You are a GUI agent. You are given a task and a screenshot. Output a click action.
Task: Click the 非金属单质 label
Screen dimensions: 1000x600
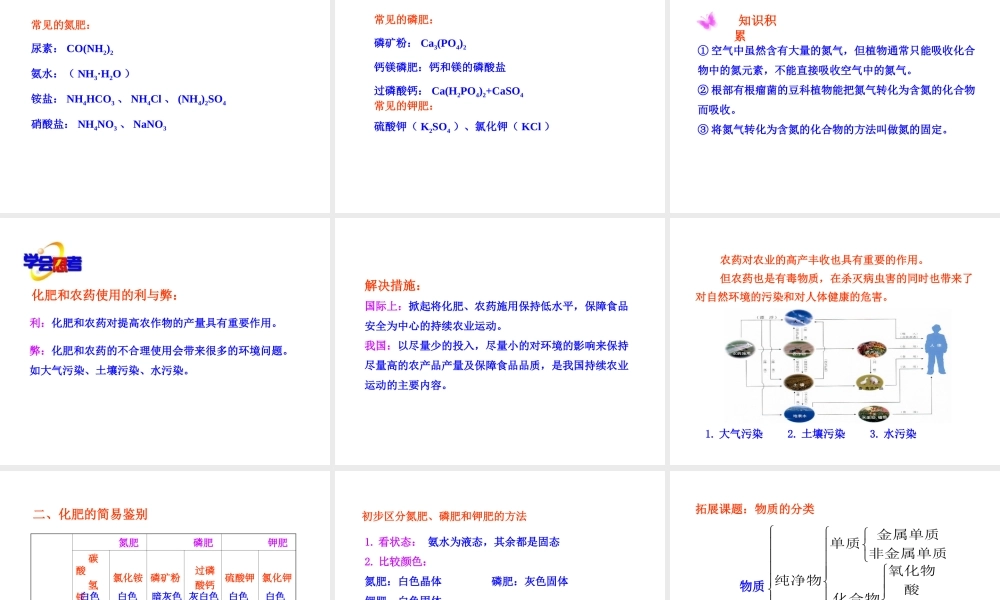(x=908, y=553)
